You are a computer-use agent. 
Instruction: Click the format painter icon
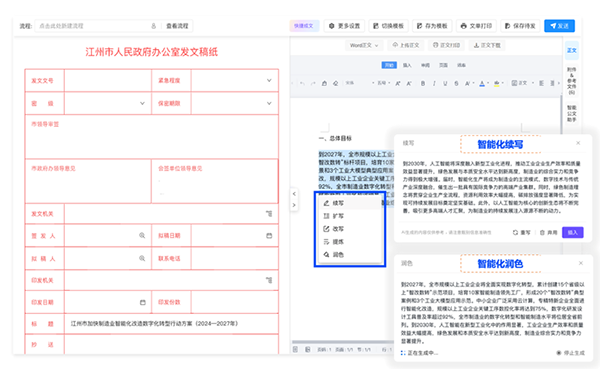click(324, 83)
